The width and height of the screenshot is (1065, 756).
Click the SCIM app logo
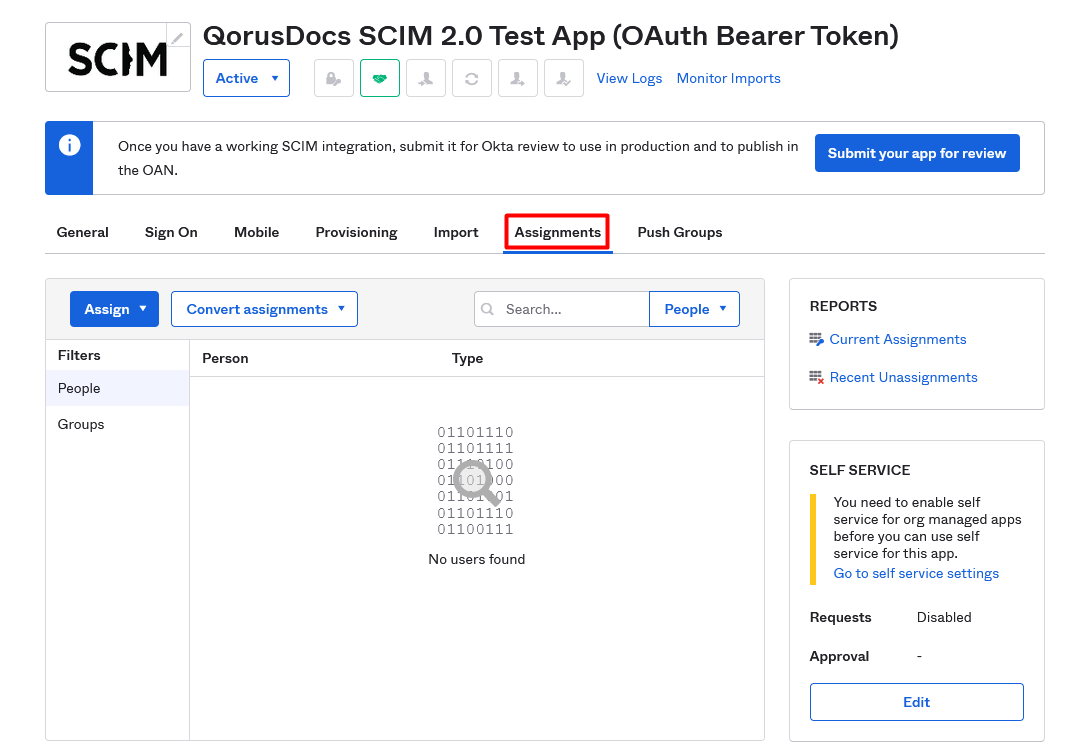point(118,58)
